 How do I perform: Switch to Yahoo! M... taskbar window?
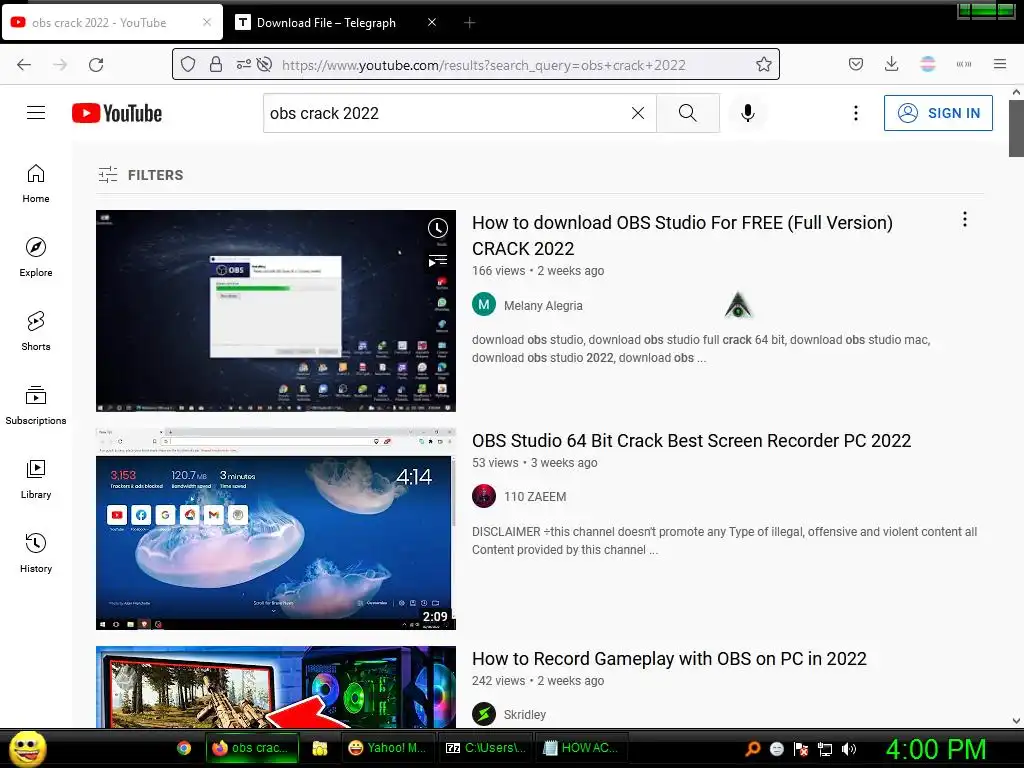387,748
